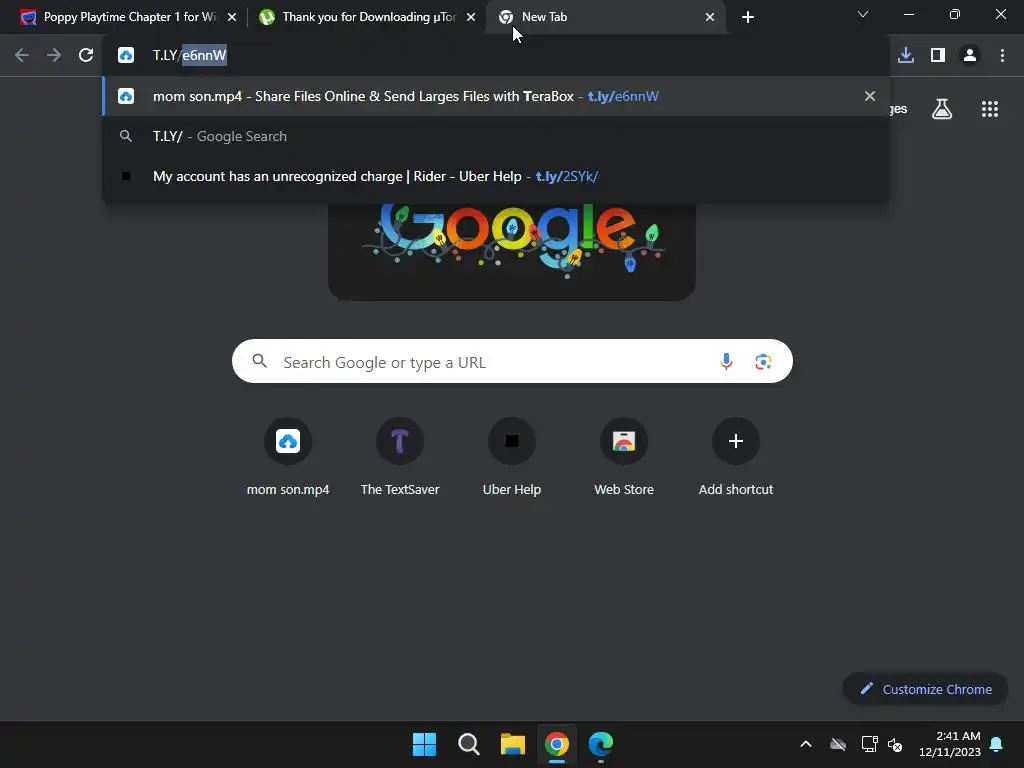Image resolution: width=1024 pixels, height=768 pixels.
Task: Click the OneDrive cloud tray icon
Action: coord(838,744)
